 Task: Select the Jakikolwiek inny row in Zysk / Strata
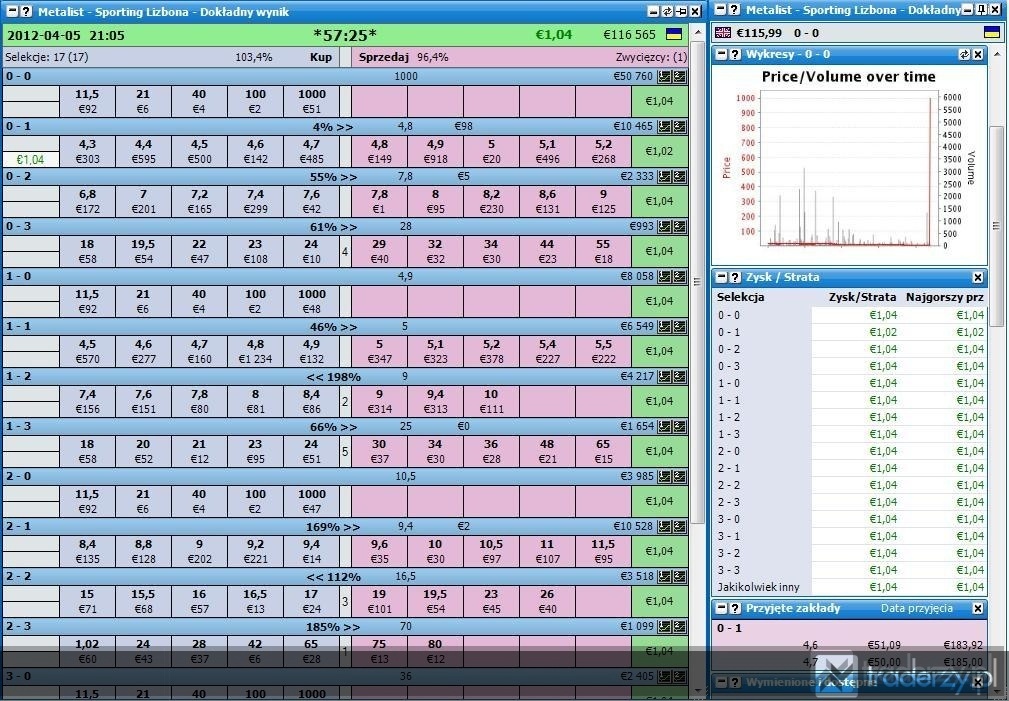(x=851, y=587)
